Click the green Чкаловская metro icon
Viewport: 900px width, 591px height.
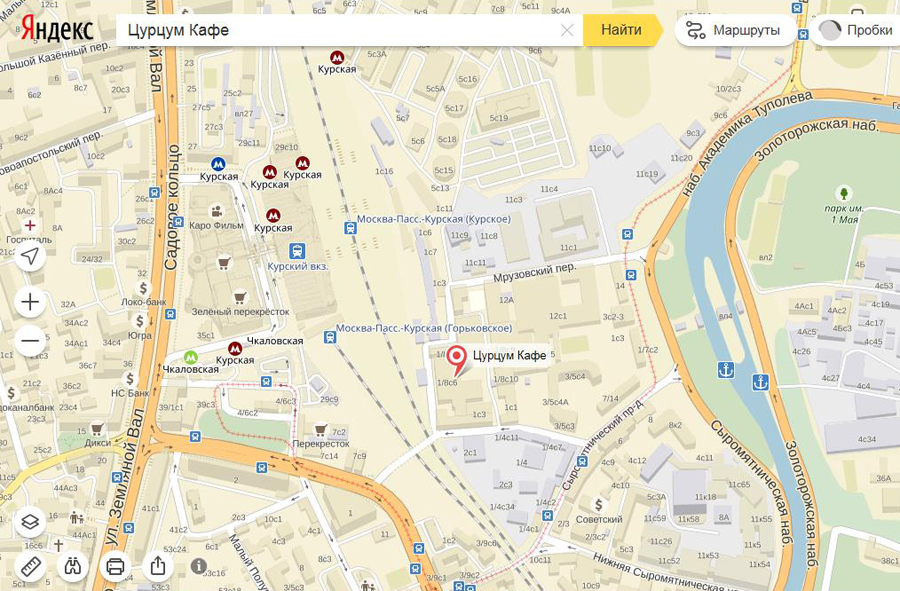pos(191,357)
